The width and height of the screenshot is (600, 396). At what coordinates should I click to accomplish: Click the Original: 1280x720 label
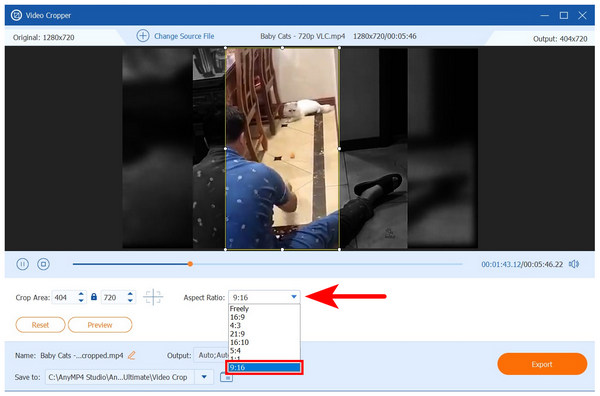pyautogui.click(x=44, y=37)
